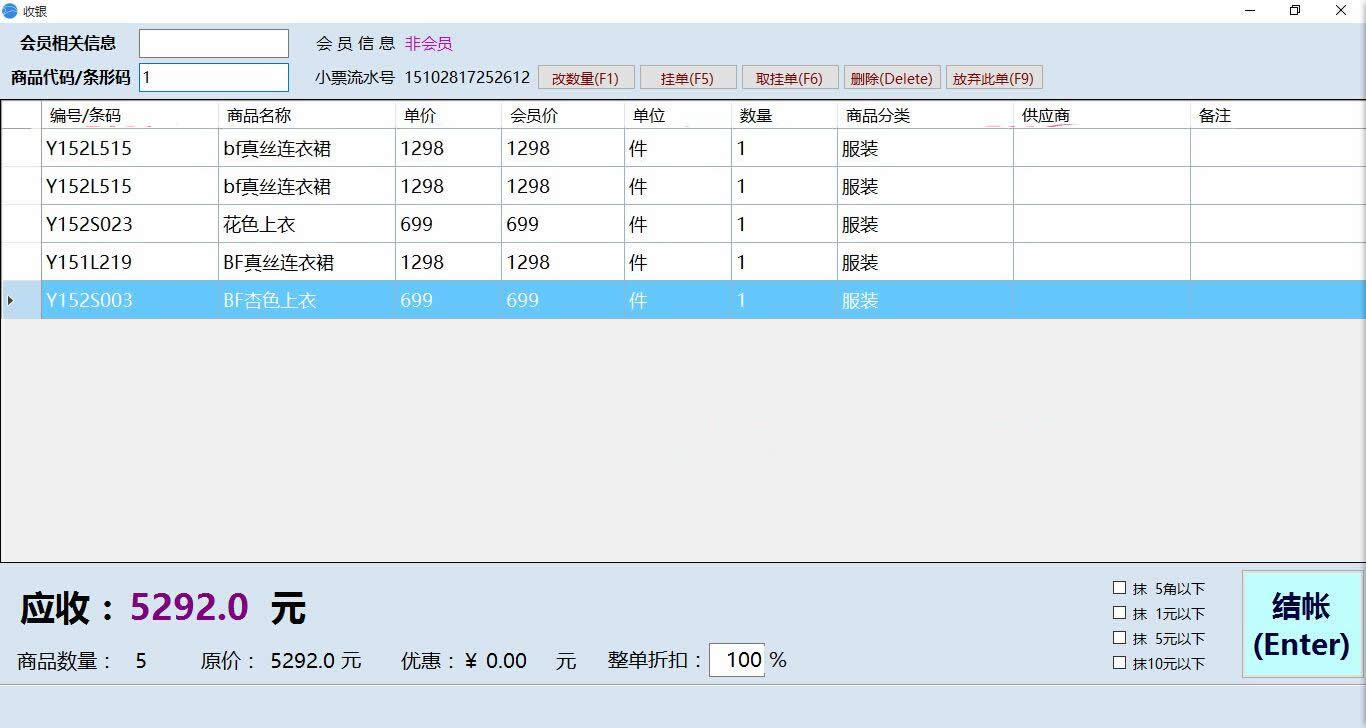Click the 删除(Delete) button to remove item

click(x=891, y=77)
